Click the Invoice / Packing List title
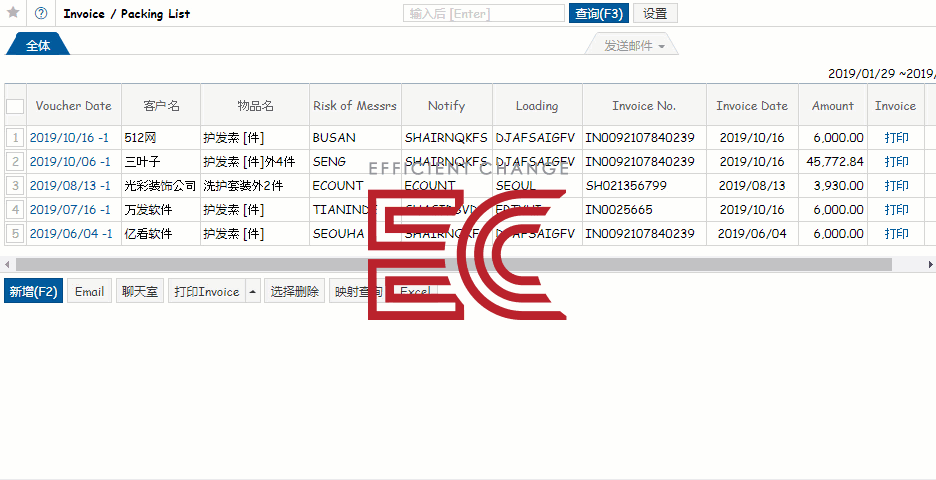This screenshot has width=936, height=480. [127, 14]
